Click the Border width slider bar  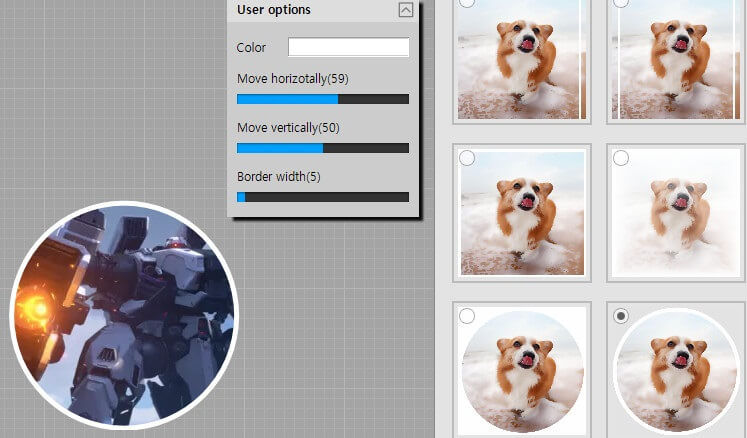tap(322, 197)
